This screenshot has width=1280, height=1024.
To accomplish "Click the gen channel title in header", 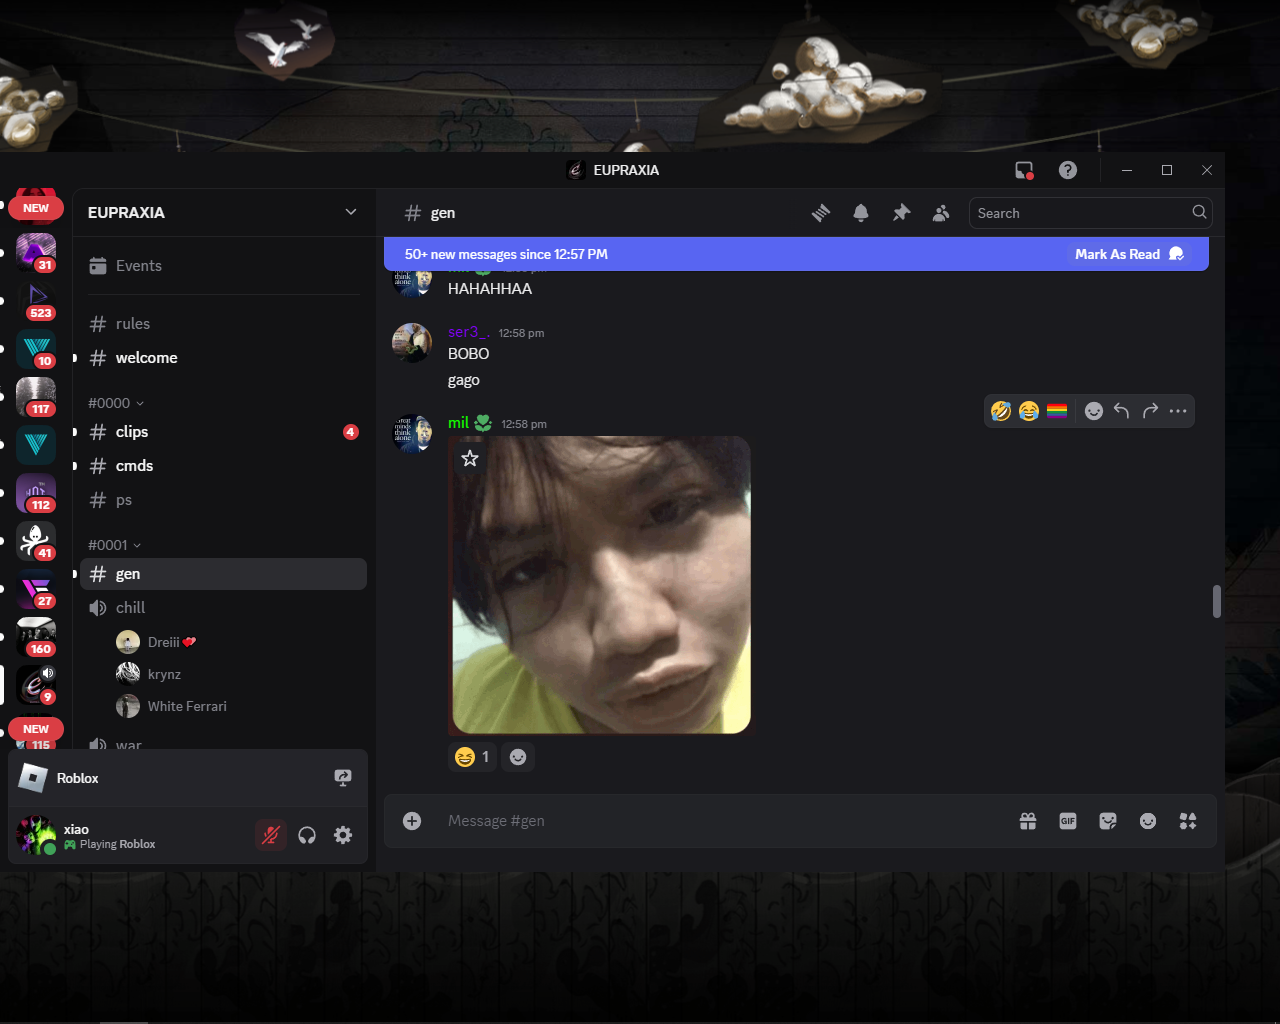I will coord(443,213).
